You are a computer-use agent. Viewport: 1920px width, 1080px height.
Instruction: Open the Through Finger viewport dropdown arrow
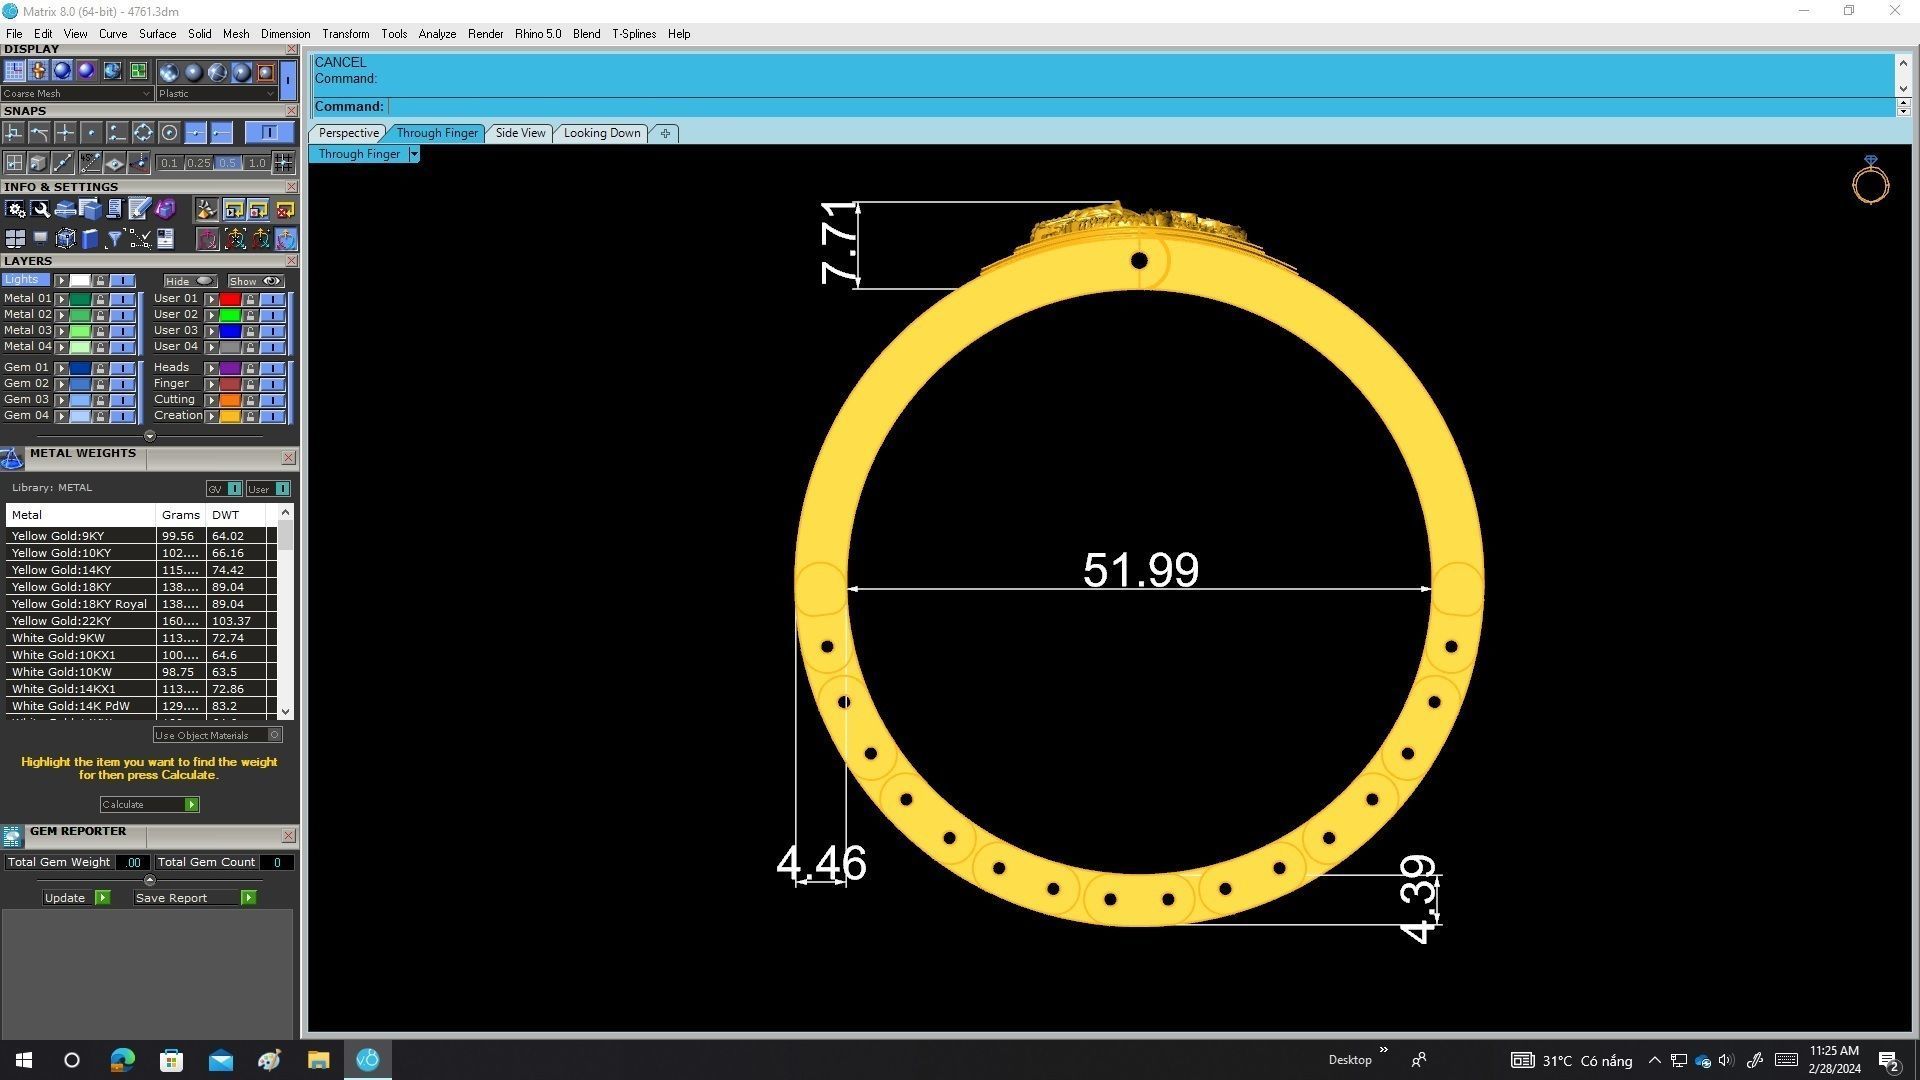[414, 154]
